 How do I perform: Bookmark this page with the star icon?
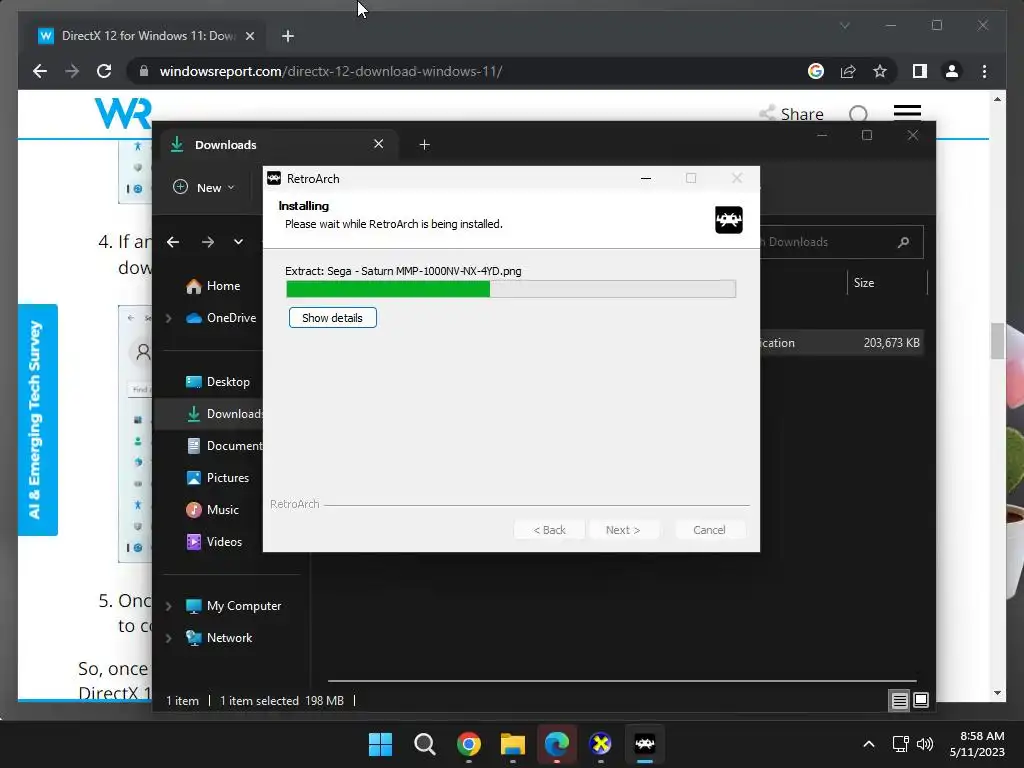click(x=880, y=71)
